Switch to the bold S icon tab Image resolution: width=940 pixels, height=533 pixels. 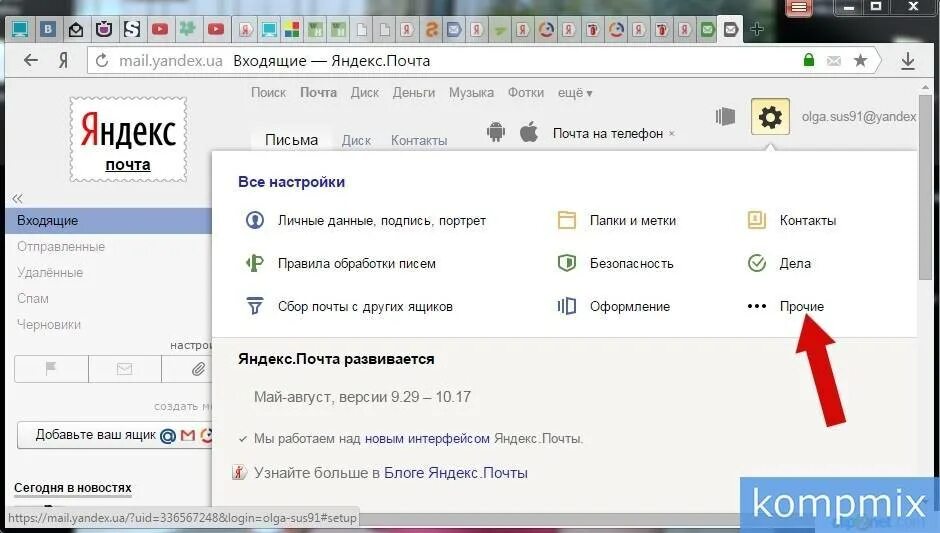click(x=131, y=29)
